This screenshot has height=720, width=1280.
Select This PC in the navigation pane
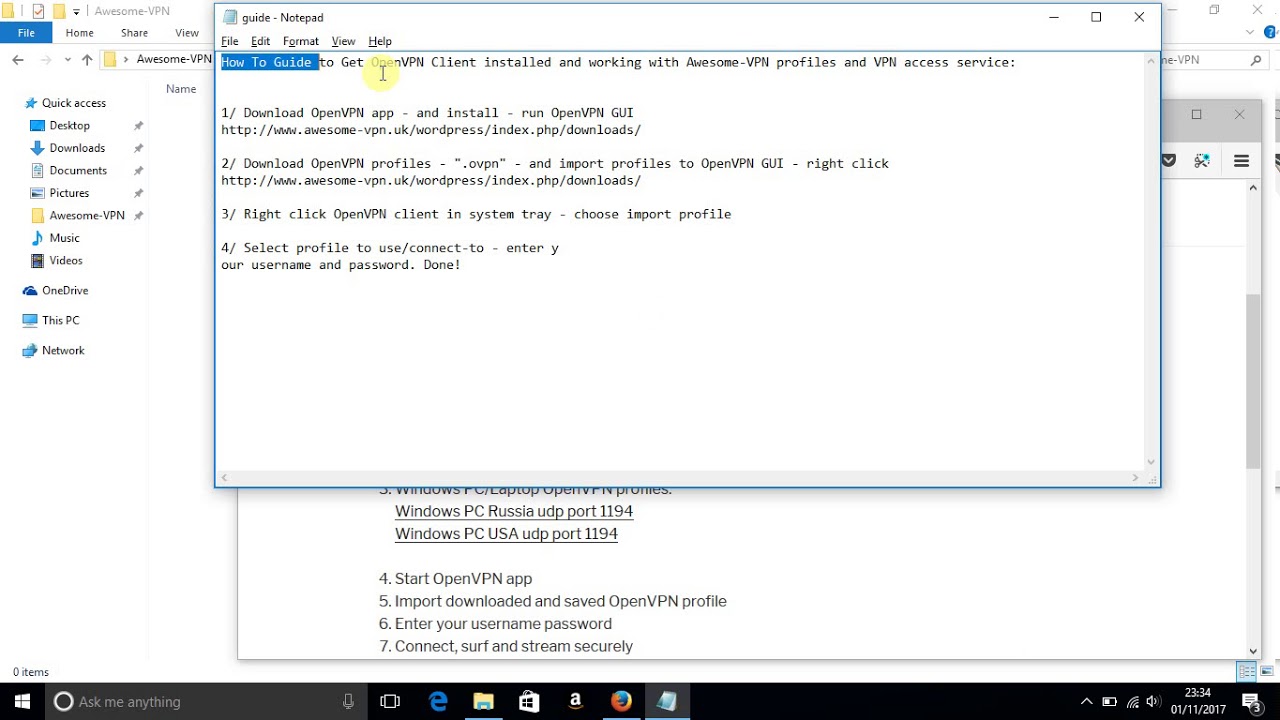point(60,320)
